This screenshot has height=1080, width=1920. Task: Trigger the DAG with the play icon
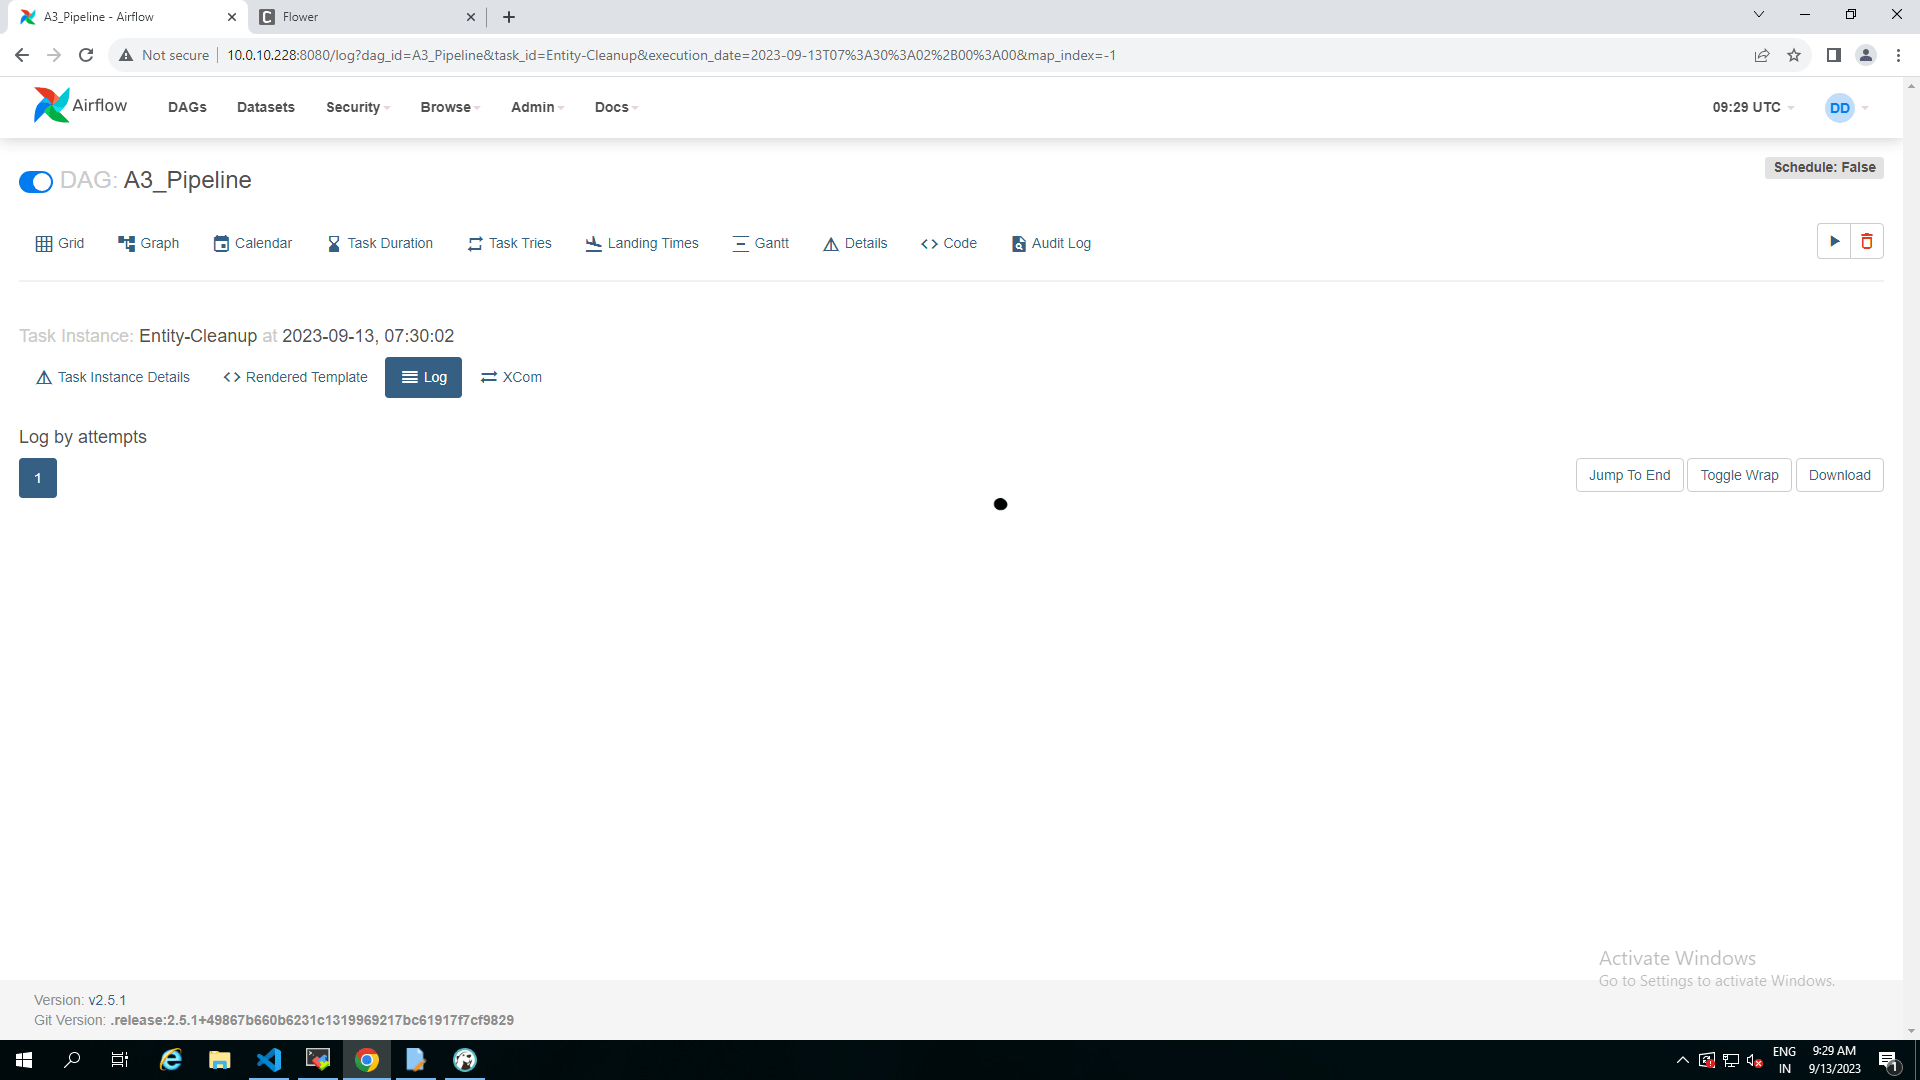point(1834,241)
